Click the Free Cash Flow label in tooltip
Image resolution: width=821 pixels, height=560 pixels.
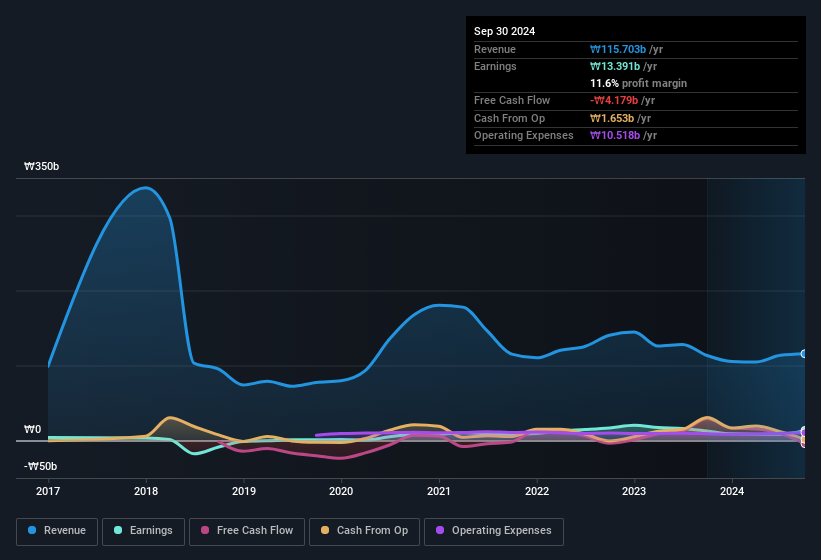pyautogui.click(x=512, y=100)
